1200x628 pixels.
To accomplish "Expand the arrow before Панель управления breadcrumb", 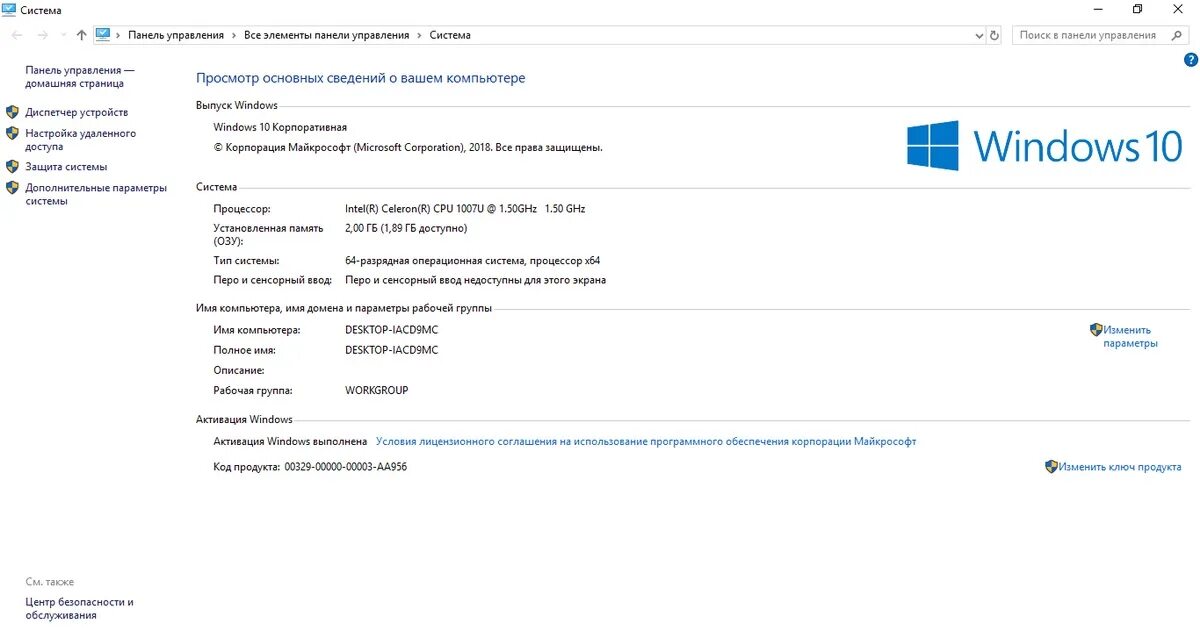I will 118,35.
